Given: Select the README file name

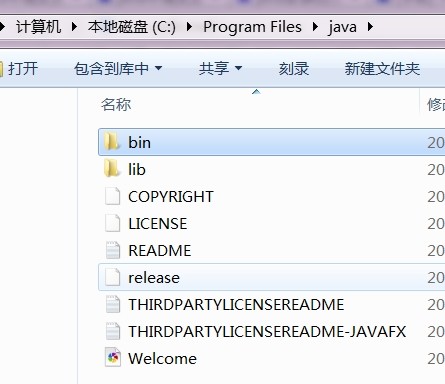Looking at the screenshot, I should (x=160, y=251).
